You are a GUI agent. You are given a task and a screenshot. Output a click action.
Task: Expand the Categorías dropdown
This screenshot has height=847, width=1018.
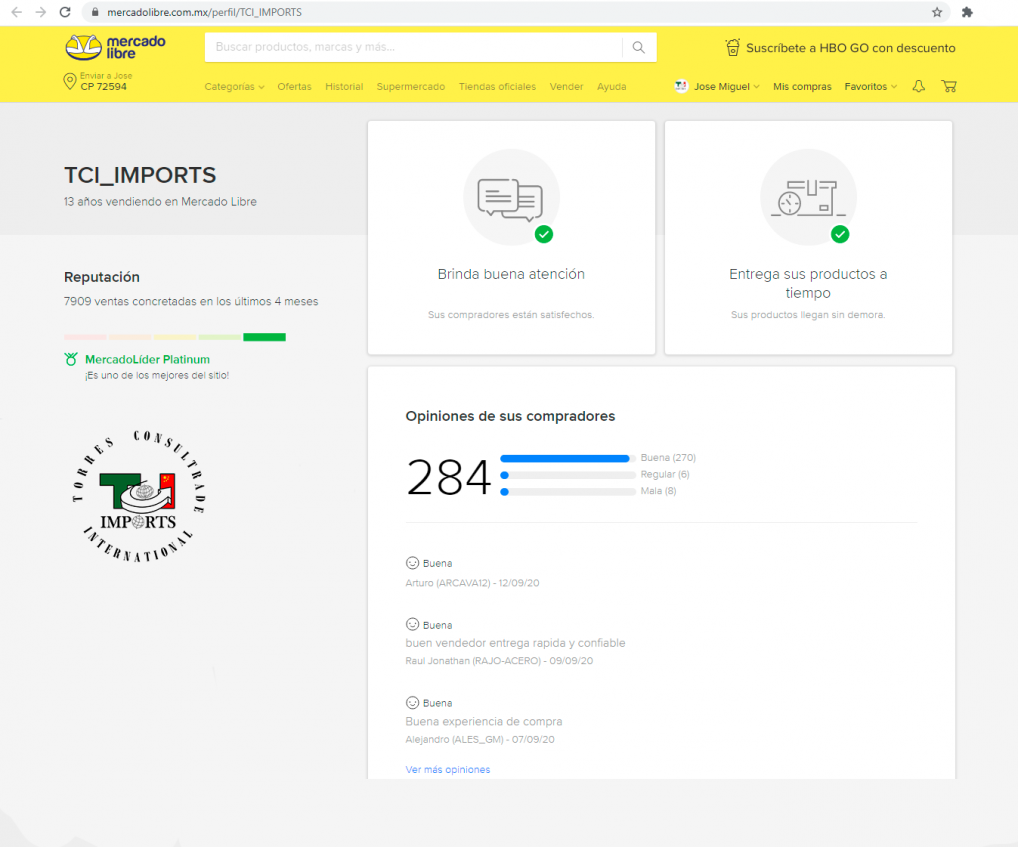(x=234, y=86)
